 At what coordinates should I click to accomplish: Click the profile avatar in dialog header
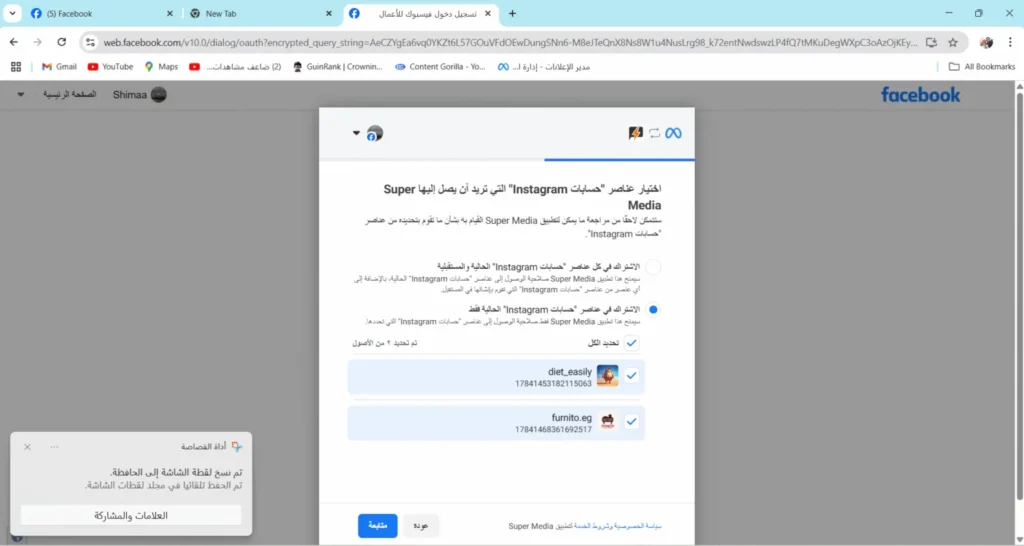375,133
